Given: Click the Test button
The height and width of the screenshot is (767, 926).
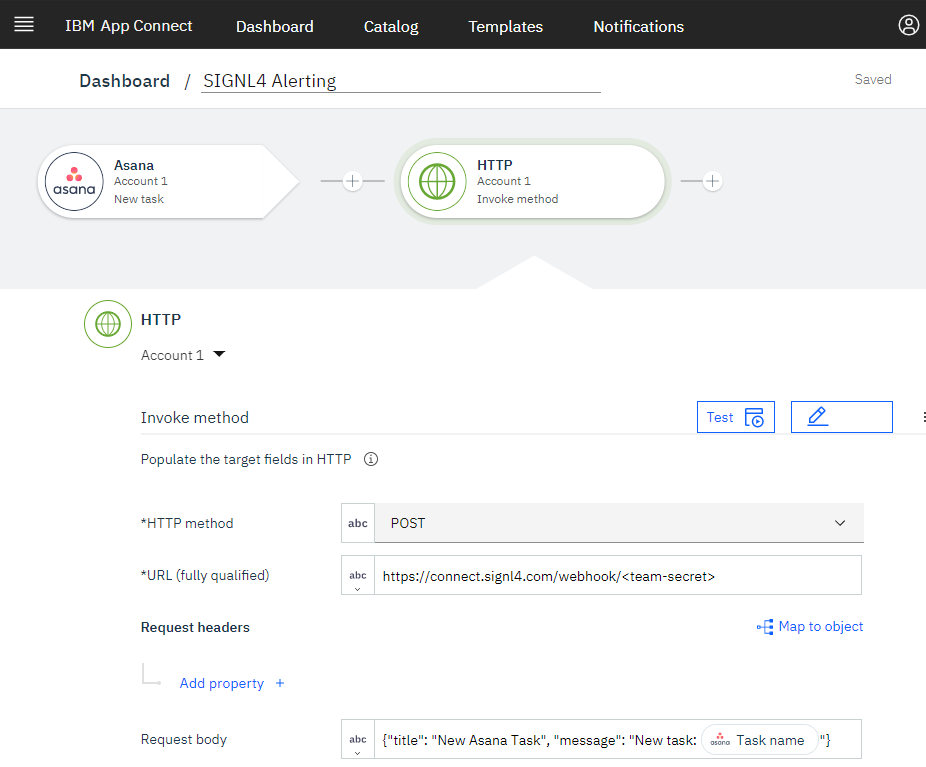Looking at the screenshot, I should (736, 417).
